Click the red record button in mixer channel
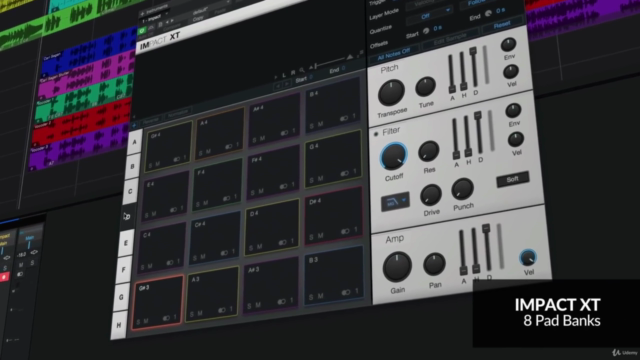640x360 pixels. tap(4, 278)
